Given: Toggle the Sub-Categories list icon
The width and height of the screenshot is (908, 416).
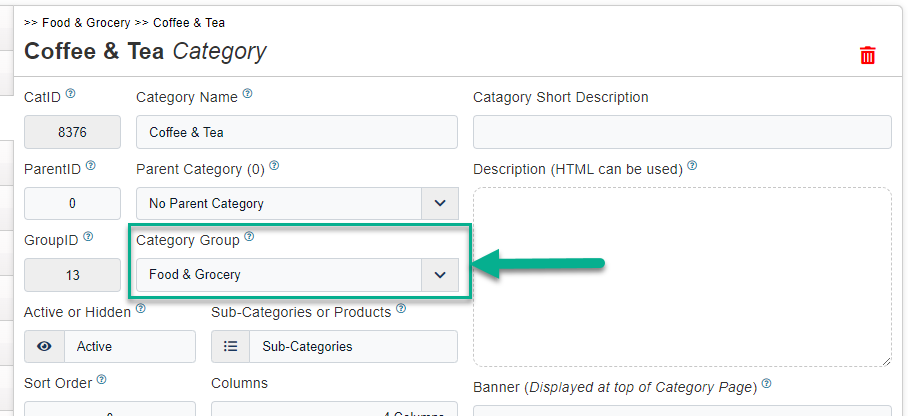Looking at the screenshot, I should pos(230,346).
